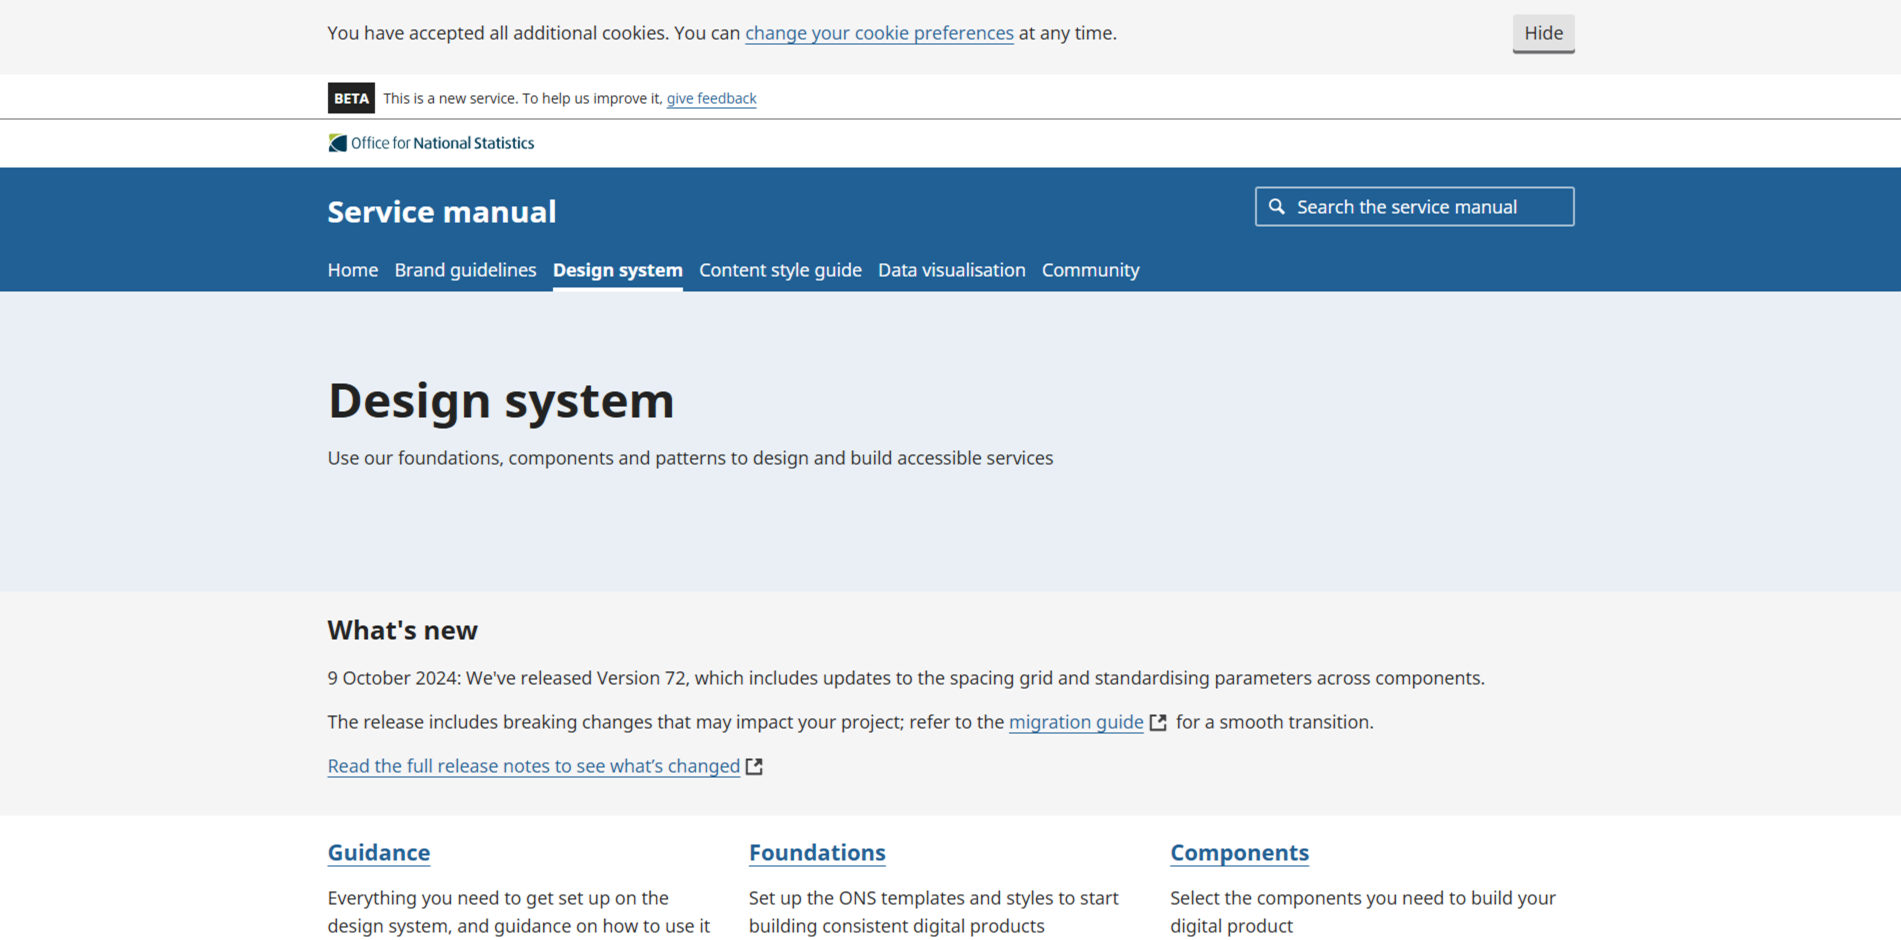This screenshot has height=940, width=1901.
Task: Open the Foundations section link
Action: pyautogui.click(x=817, y=853)
